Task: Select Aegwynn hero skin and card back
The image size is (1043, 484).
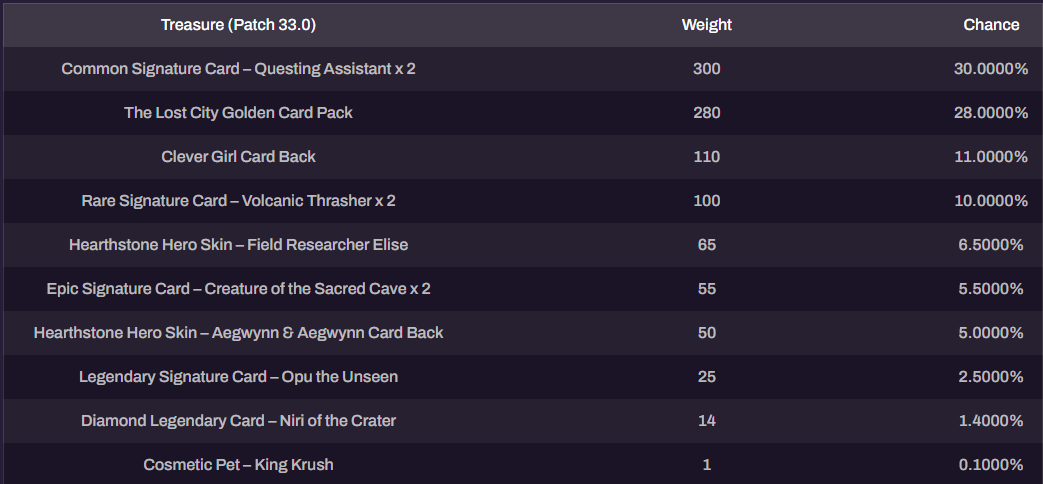Action: (x=238, y=332)
